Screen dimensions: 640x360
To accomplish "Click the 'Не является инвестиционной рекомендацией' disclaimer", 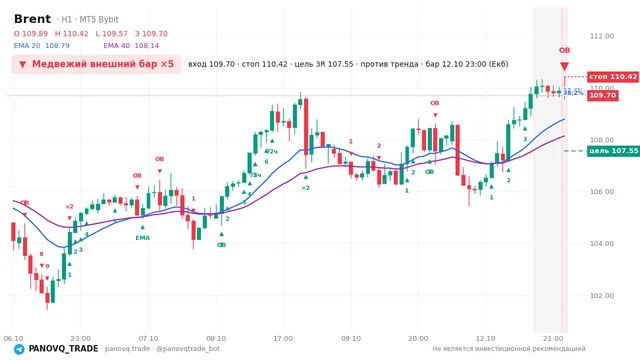I will pos(509,349).
